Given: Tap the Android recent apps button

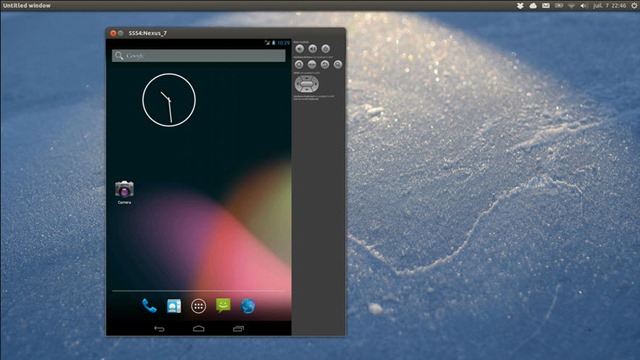Looking at the screenshot, I should (x=238, y=329).
